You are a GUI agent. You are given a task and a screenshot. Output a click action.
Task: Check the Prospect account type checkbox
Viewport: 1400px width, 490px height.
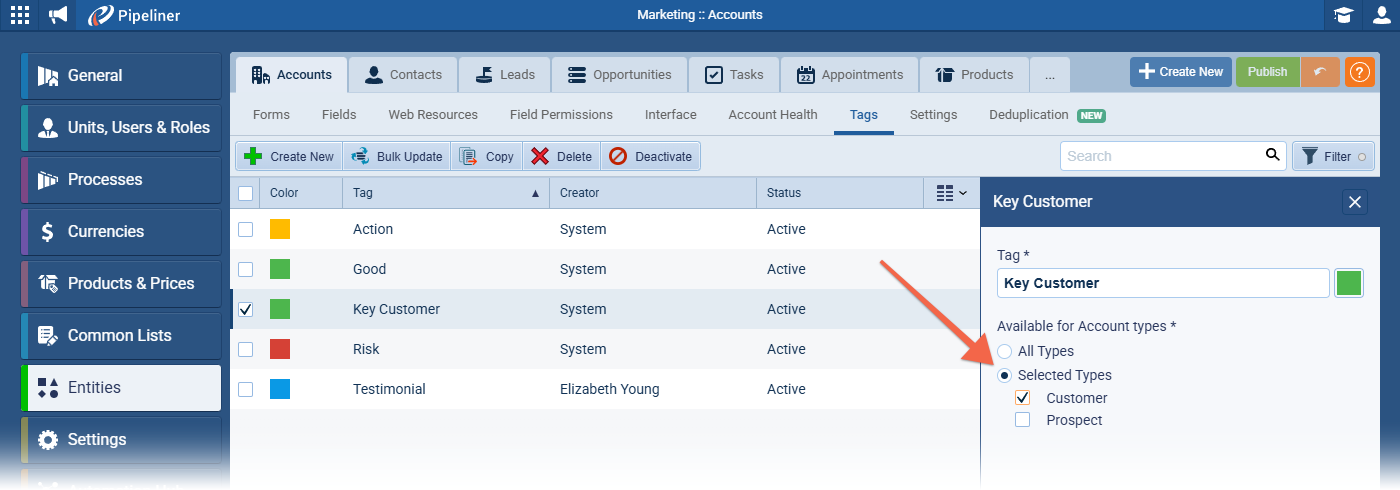tap(1022, 420)
